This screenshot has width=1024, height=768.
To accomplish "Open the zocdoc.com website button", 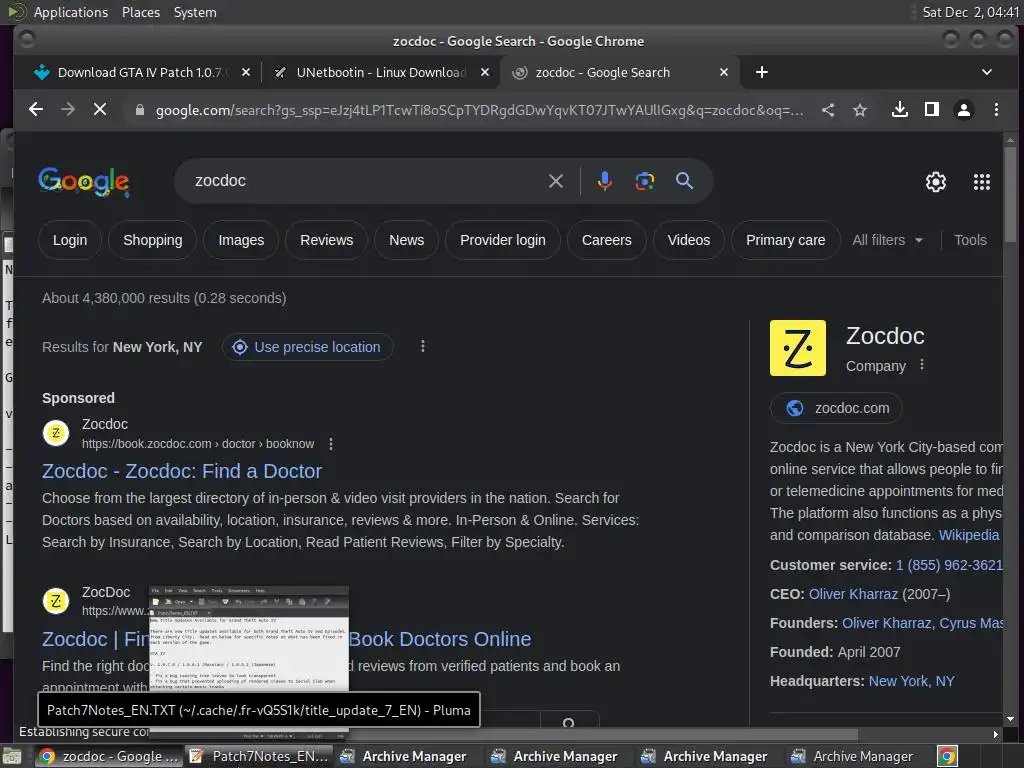I will (836, 408).
